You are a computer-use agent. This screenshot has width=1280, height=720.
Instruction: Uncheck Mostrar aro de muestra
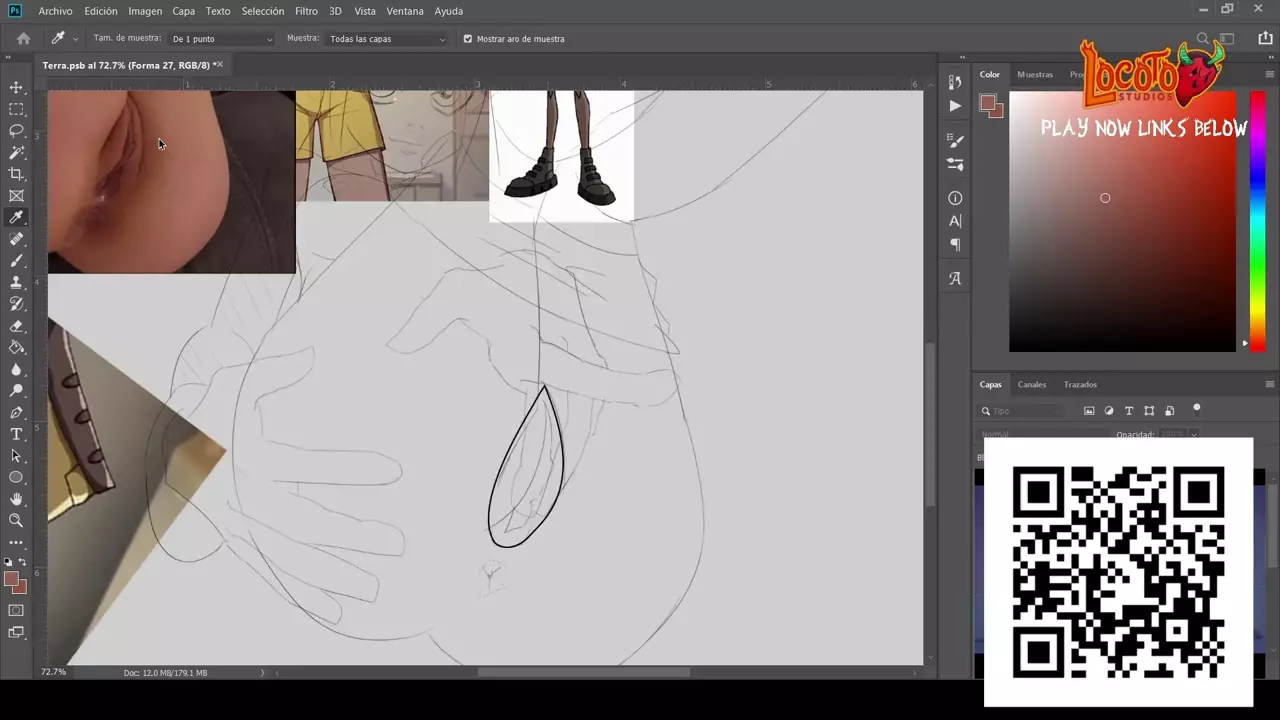(468, 39)
